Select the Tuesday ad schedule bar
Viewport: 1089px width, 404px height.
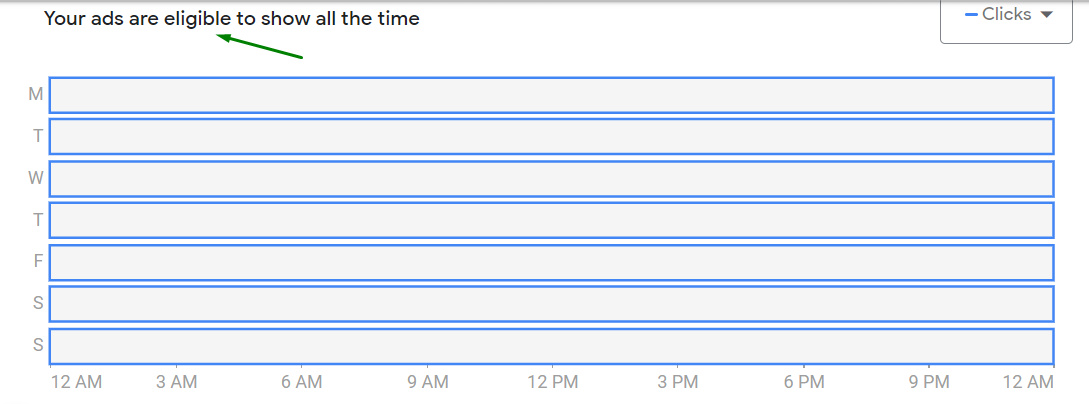[x=551, y=137]
